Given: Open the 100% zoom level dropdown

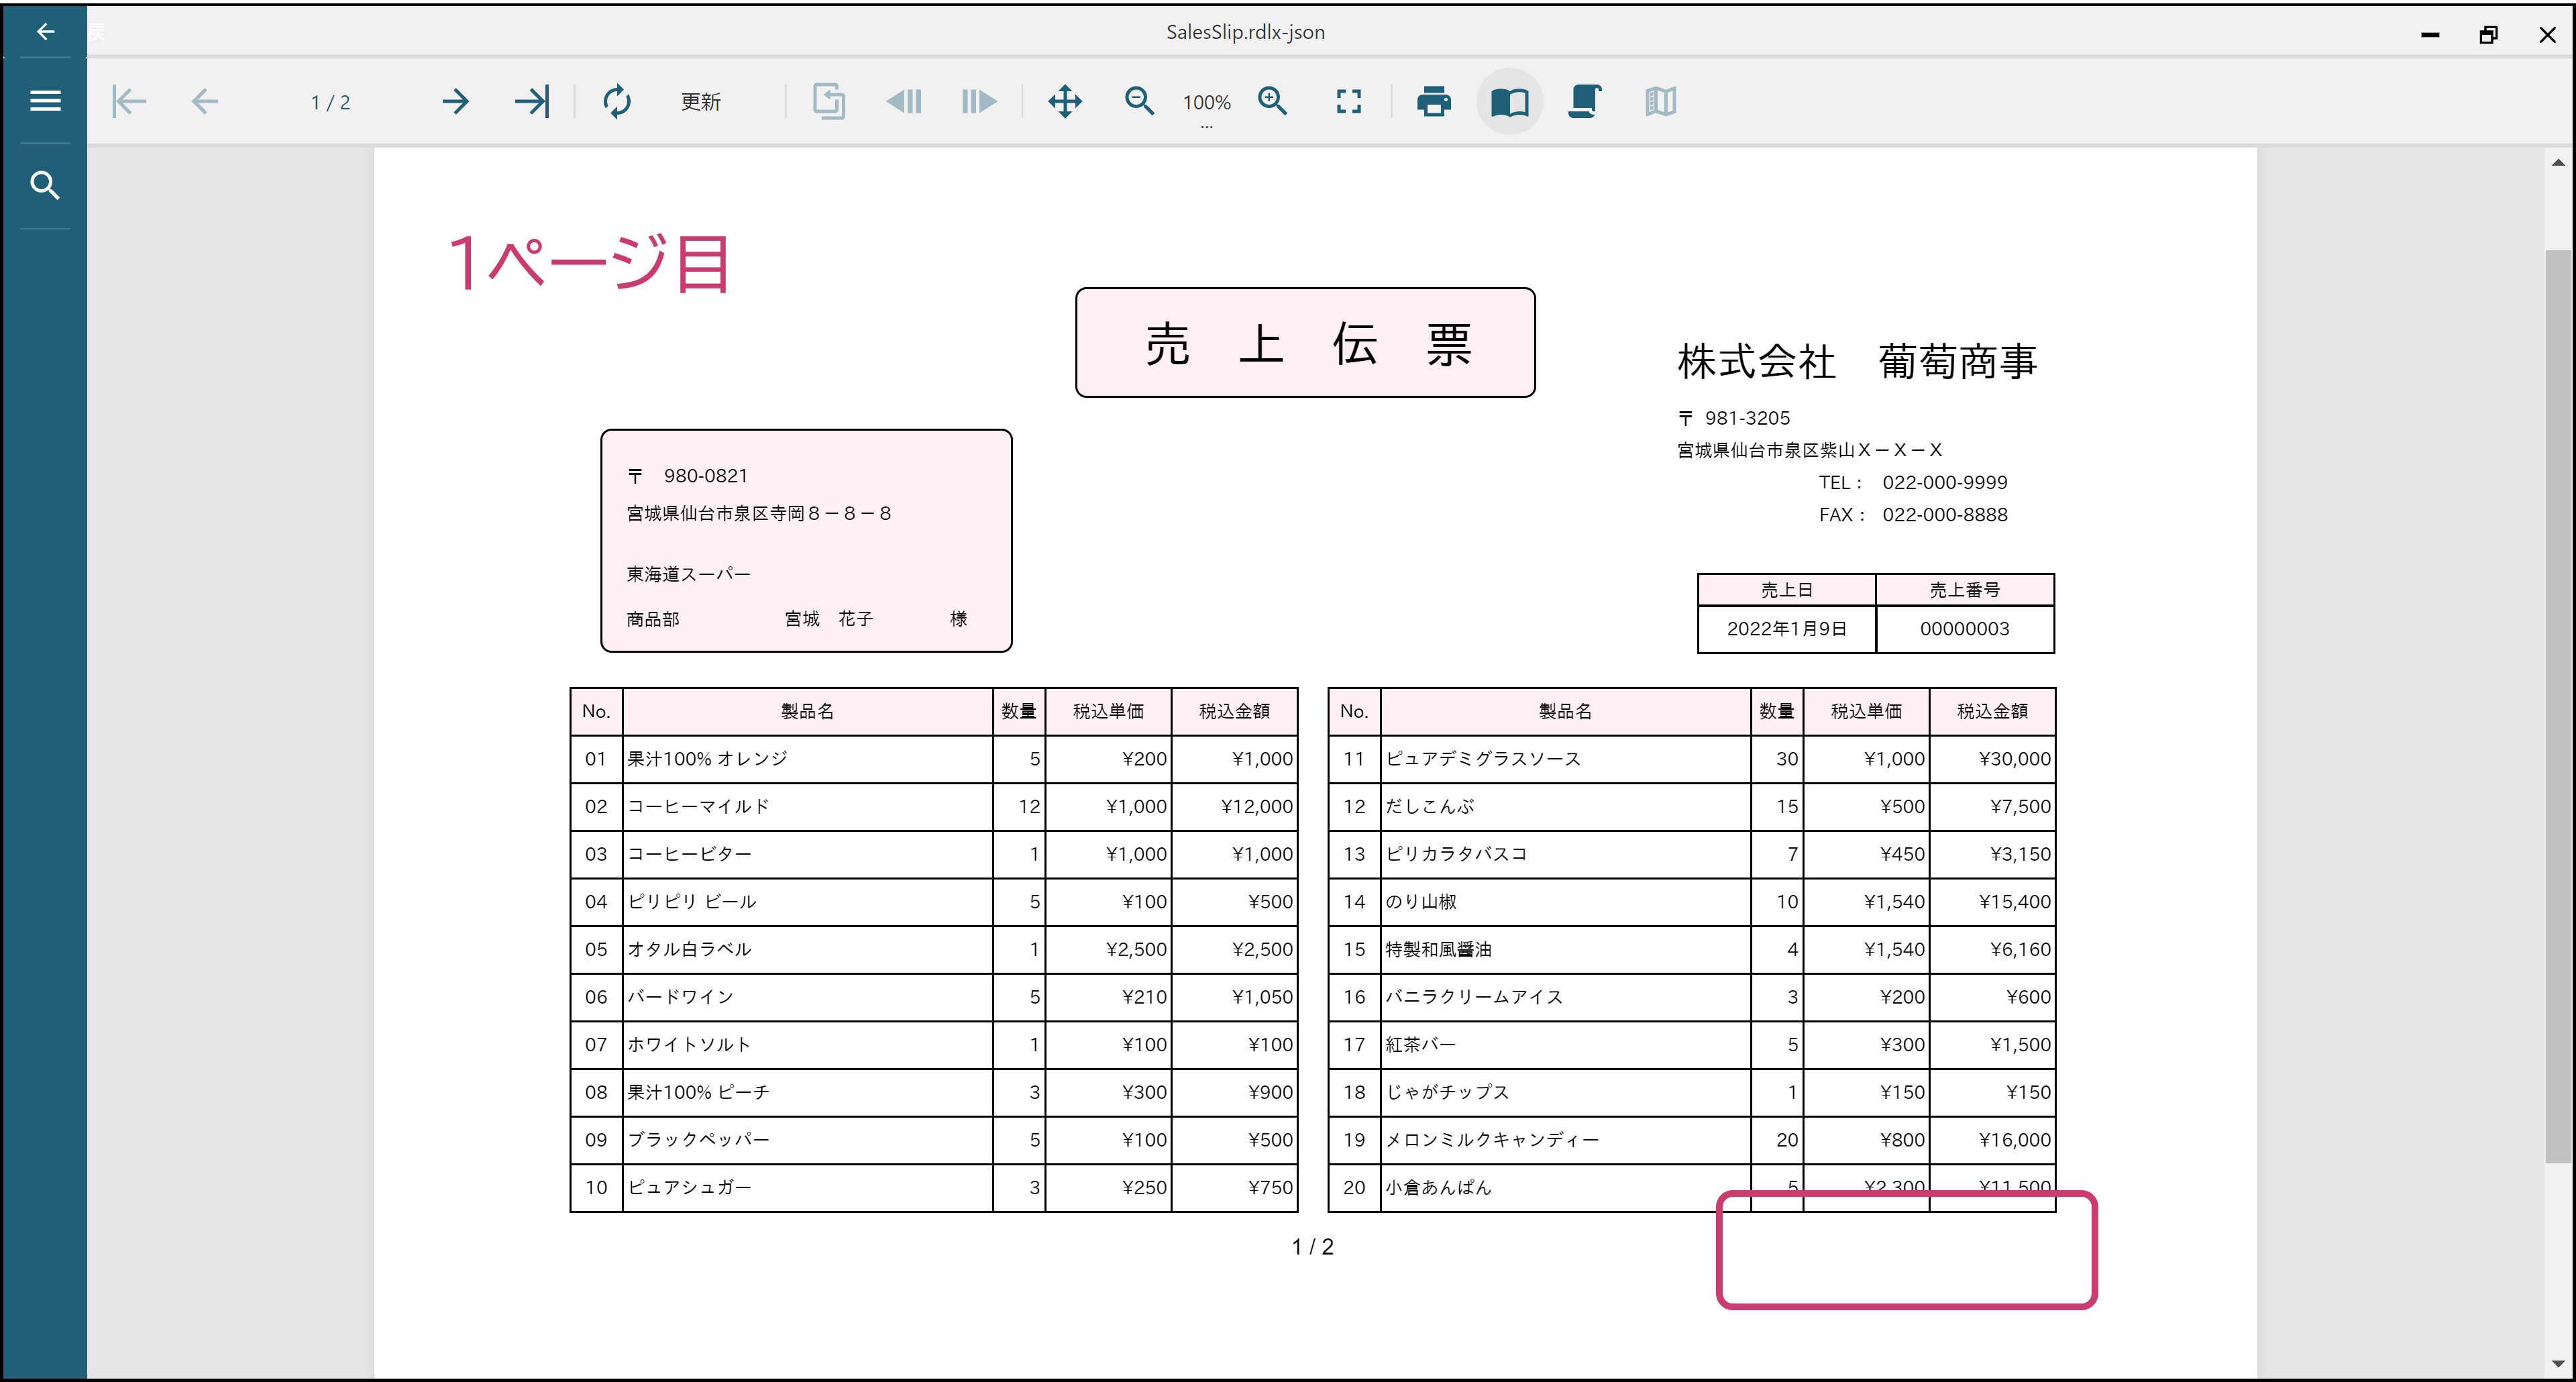Looking at the screenshot, I should 1207,104.
